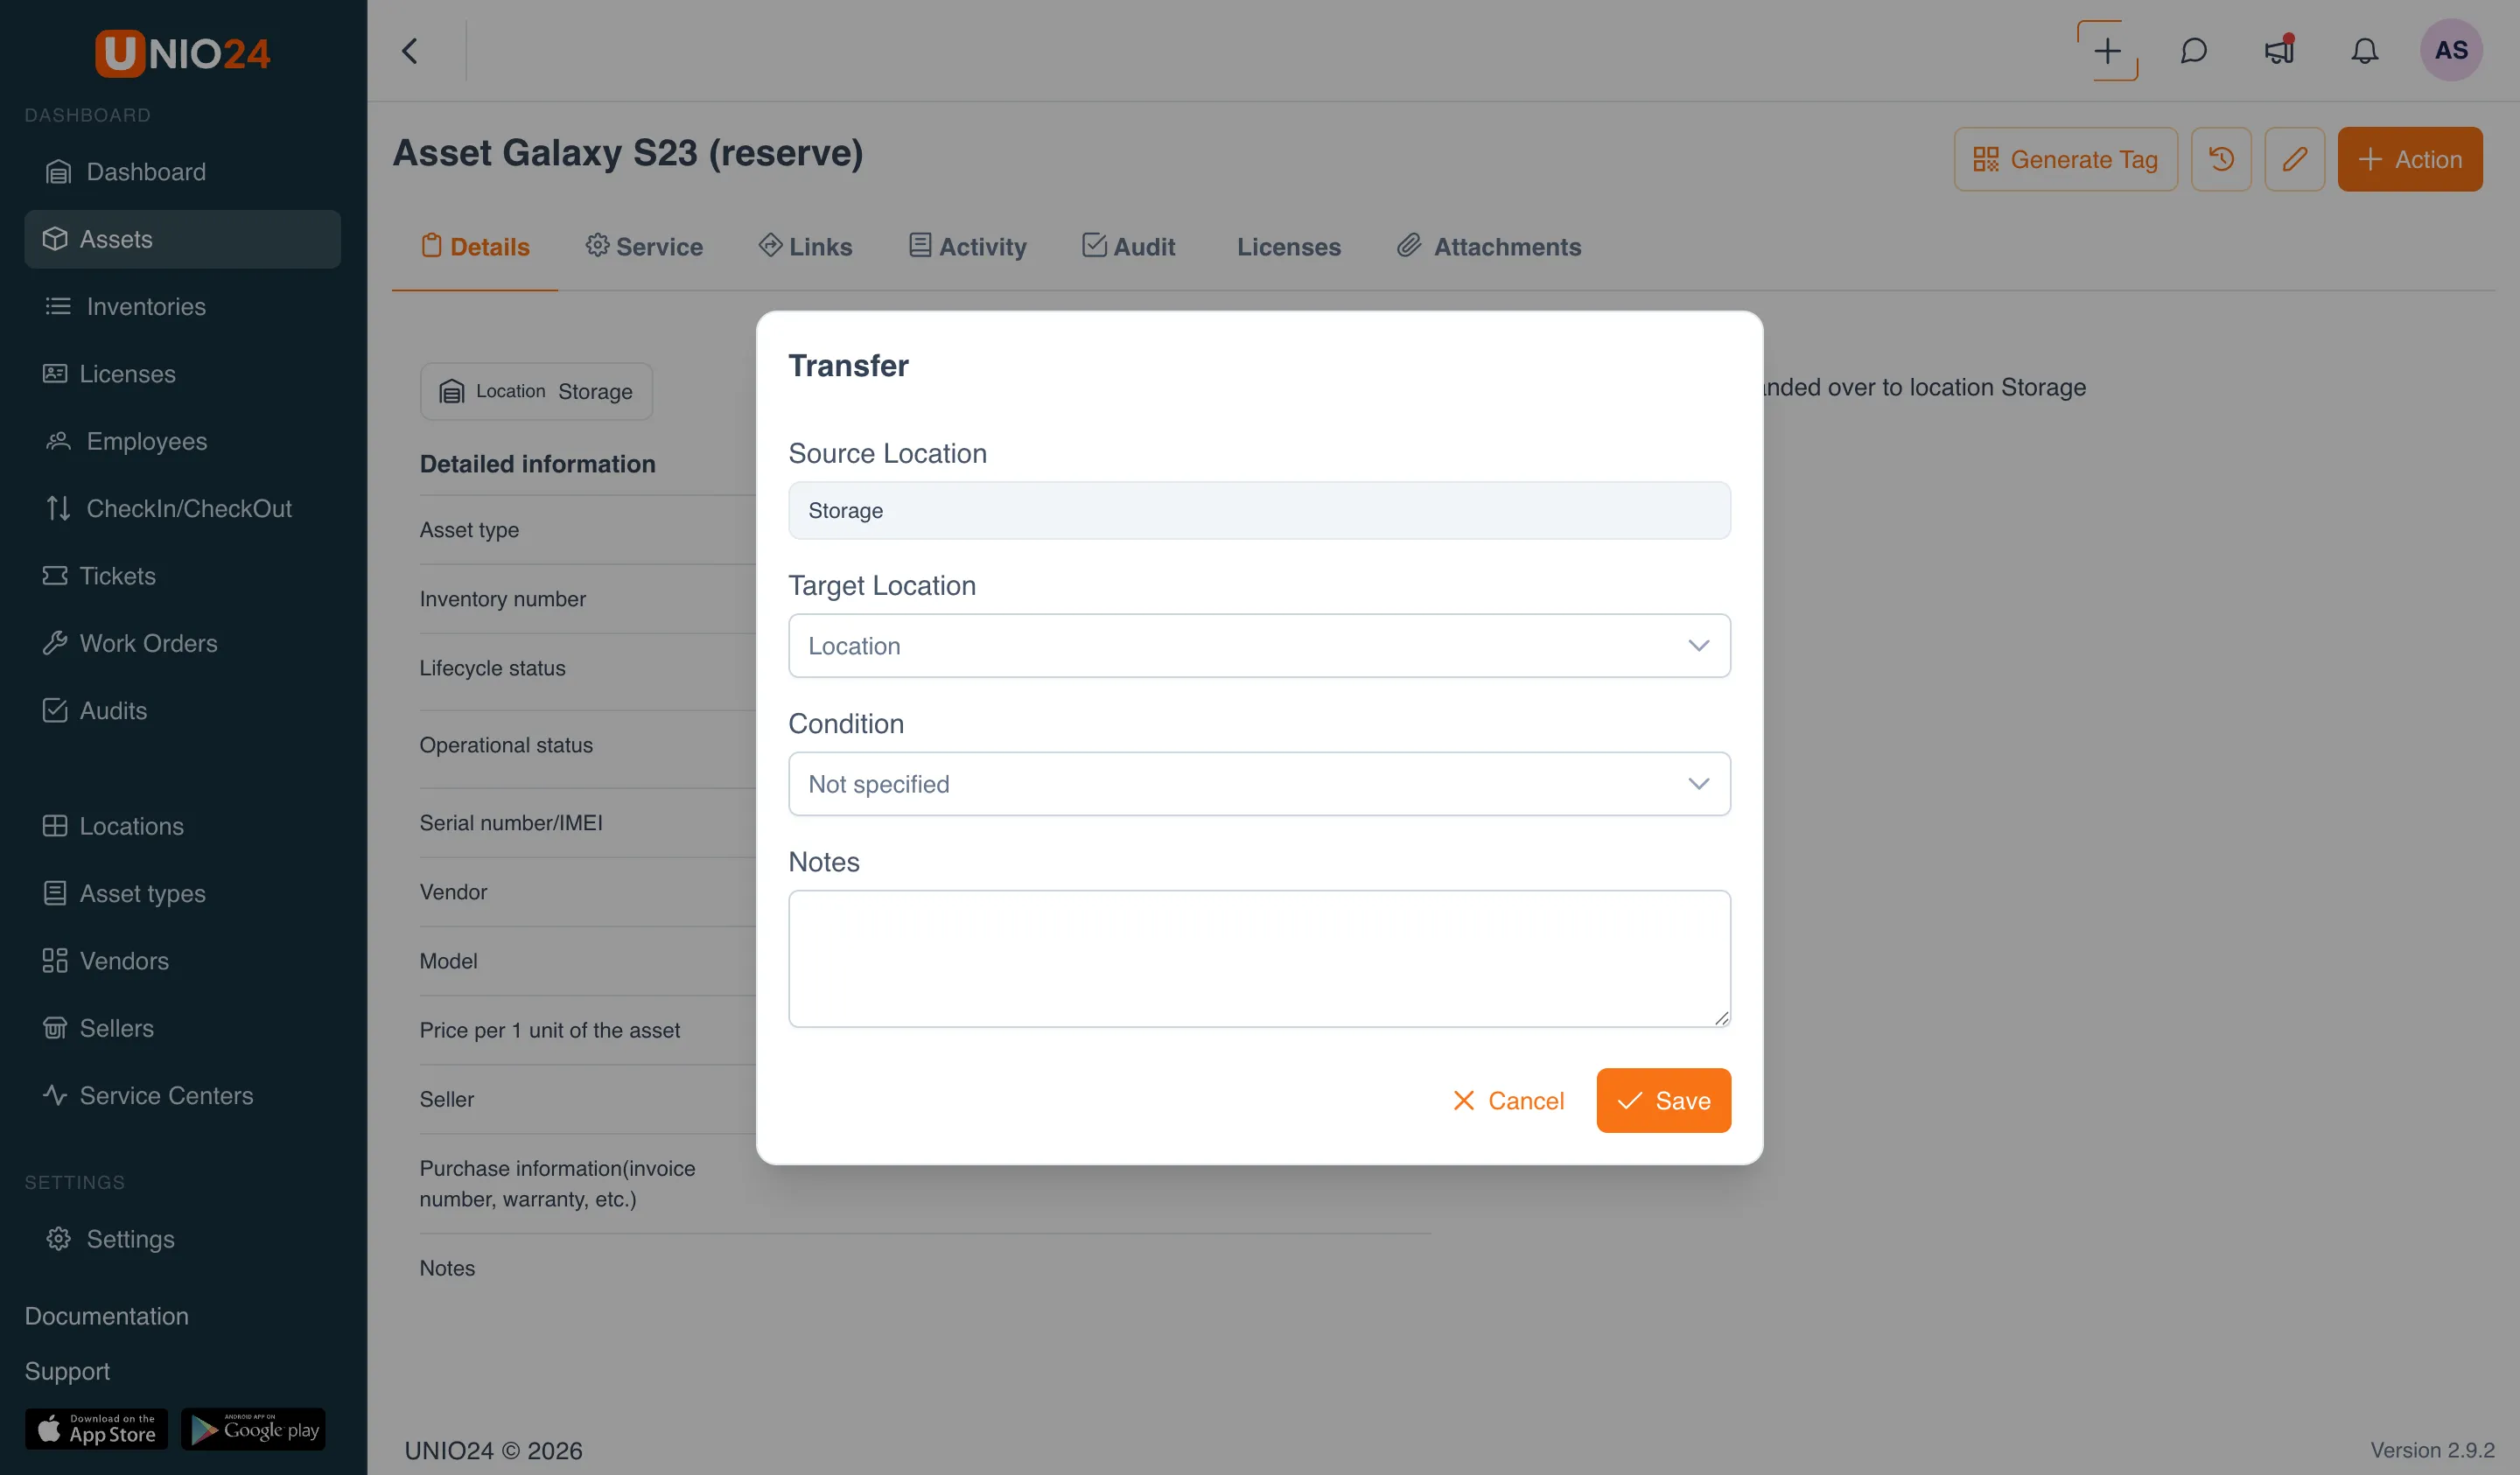This screenshot has height=1475, width=2520.
Task: Click the Transfer dialog title
Action: tap(848, 366)
